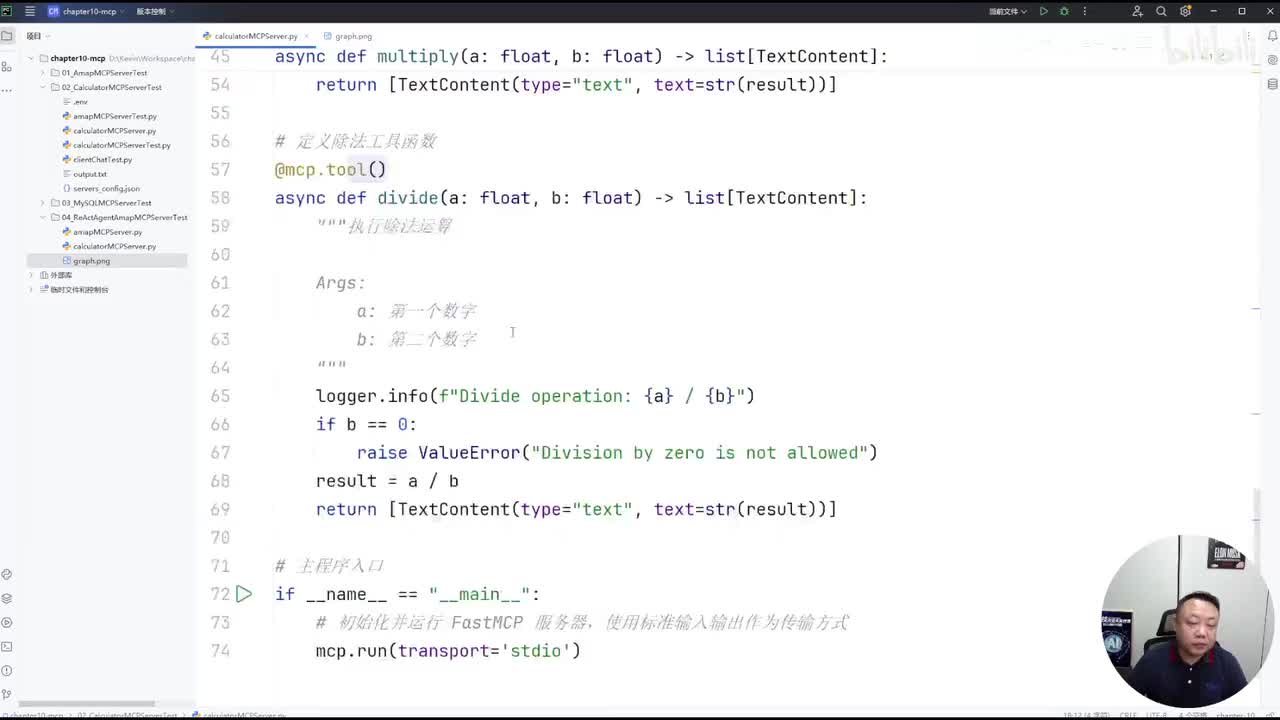Viewport: 1280px width, 720px height.
Task: Click the project panel horizontal scrollbar
Action: [87, 704]
